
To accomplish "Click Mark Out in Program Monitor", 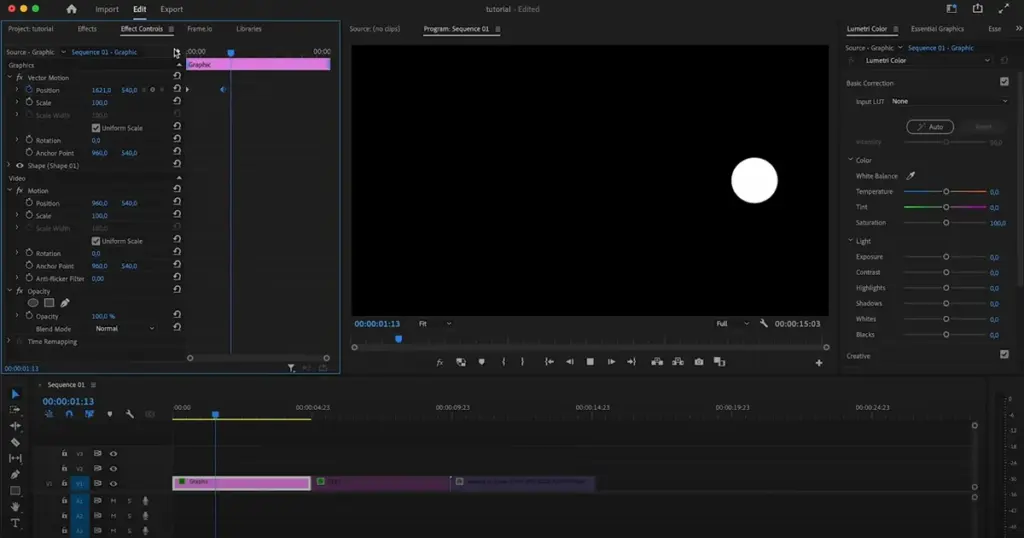I will pos(522,362).
